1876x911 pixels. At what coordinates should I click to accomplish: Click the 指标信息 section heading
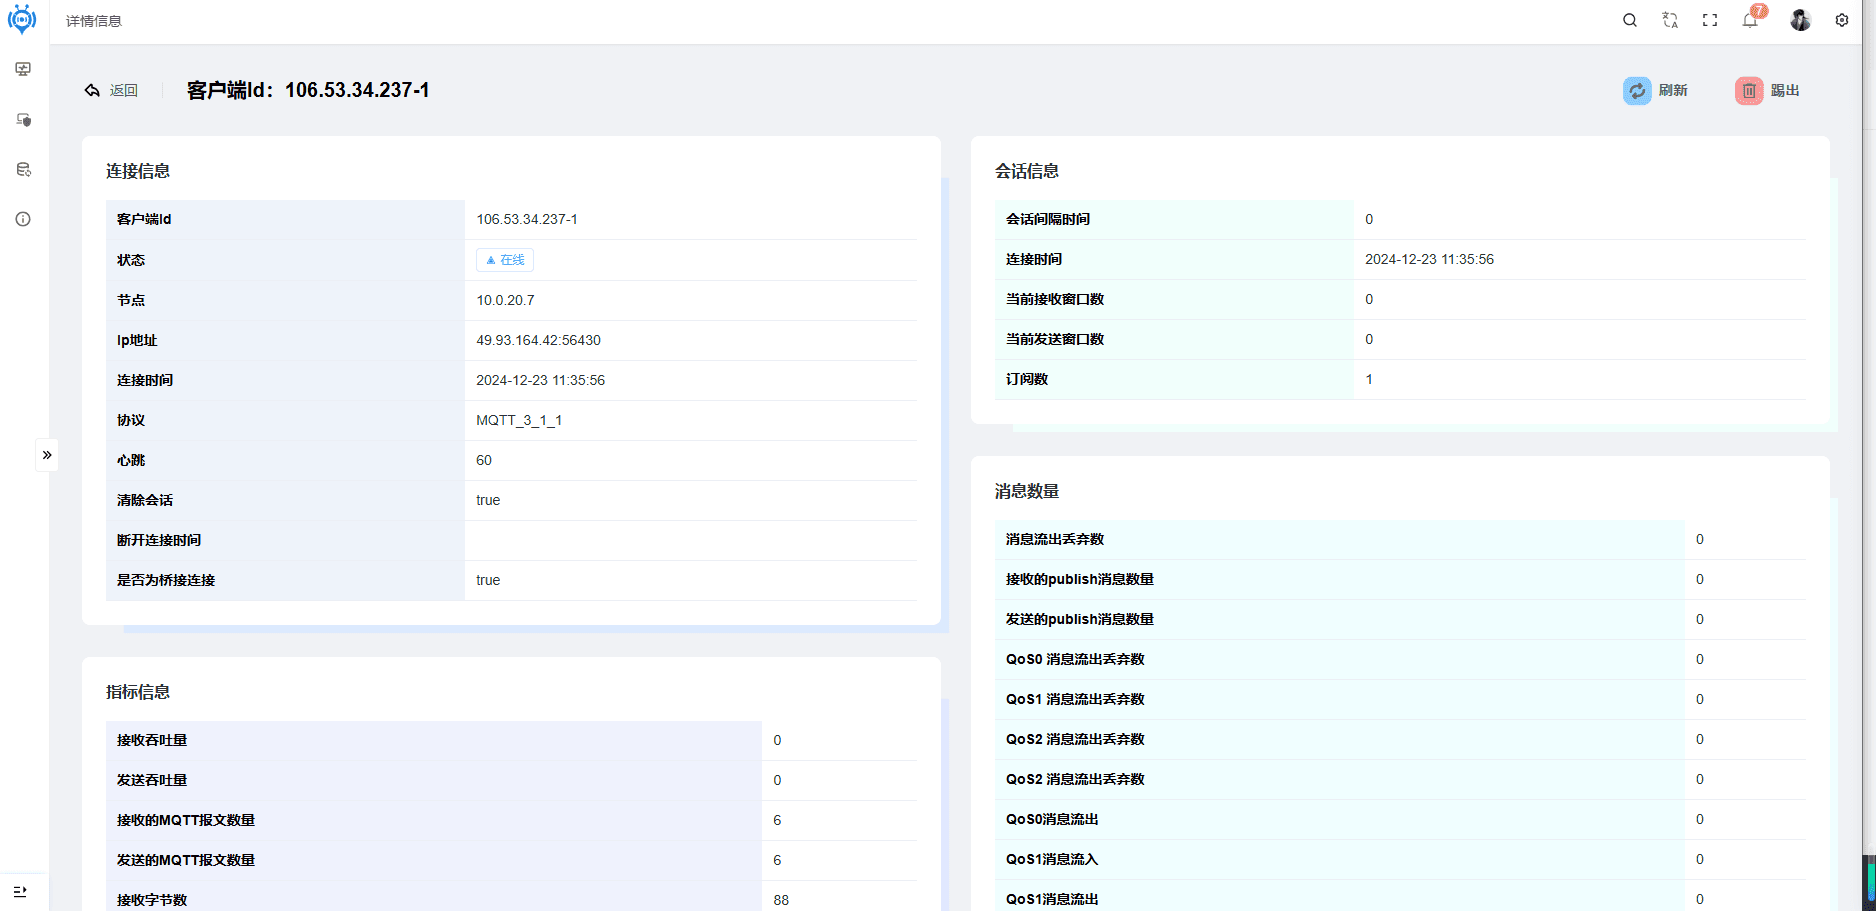click(x=138, y=692)
